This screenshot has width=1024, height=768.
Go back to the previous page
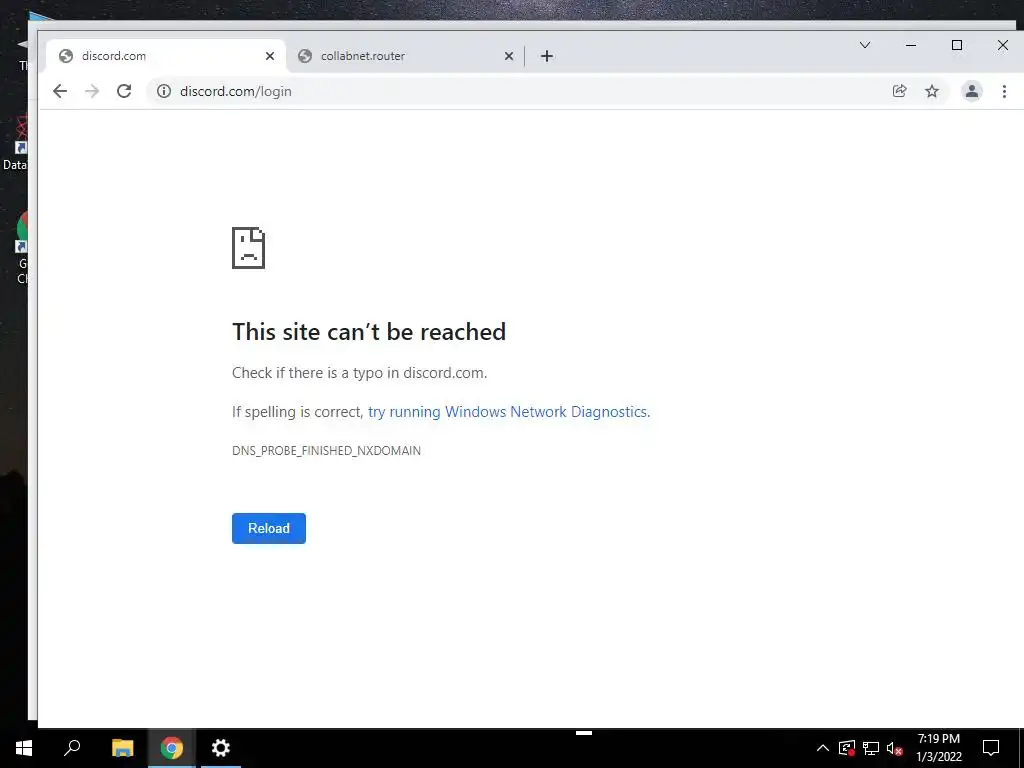pyautogui.click(x=59, y=91)
